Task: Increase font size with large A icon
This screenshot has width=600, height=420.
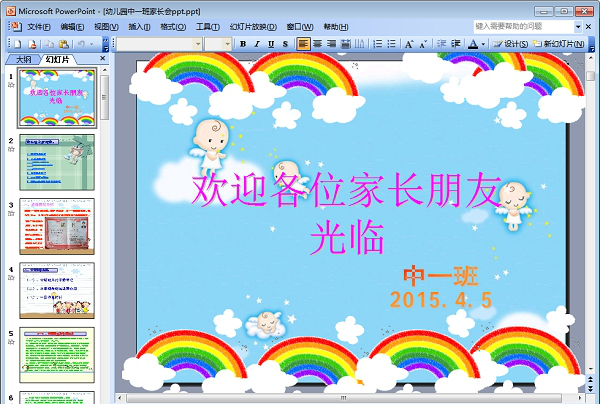Action: tap(409, 44)
